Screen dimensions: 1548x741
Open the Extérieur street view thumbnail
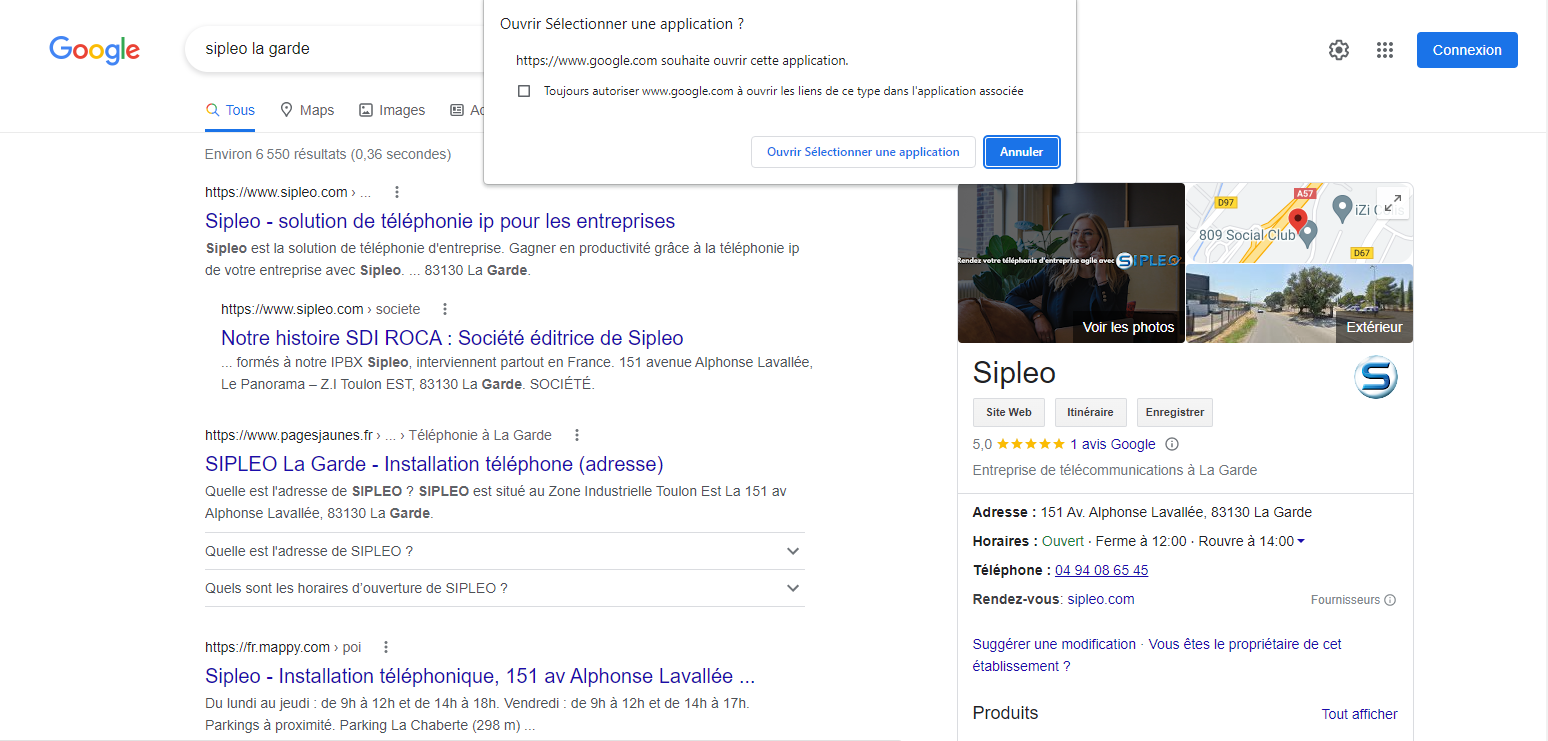(x=1299, y=304)
